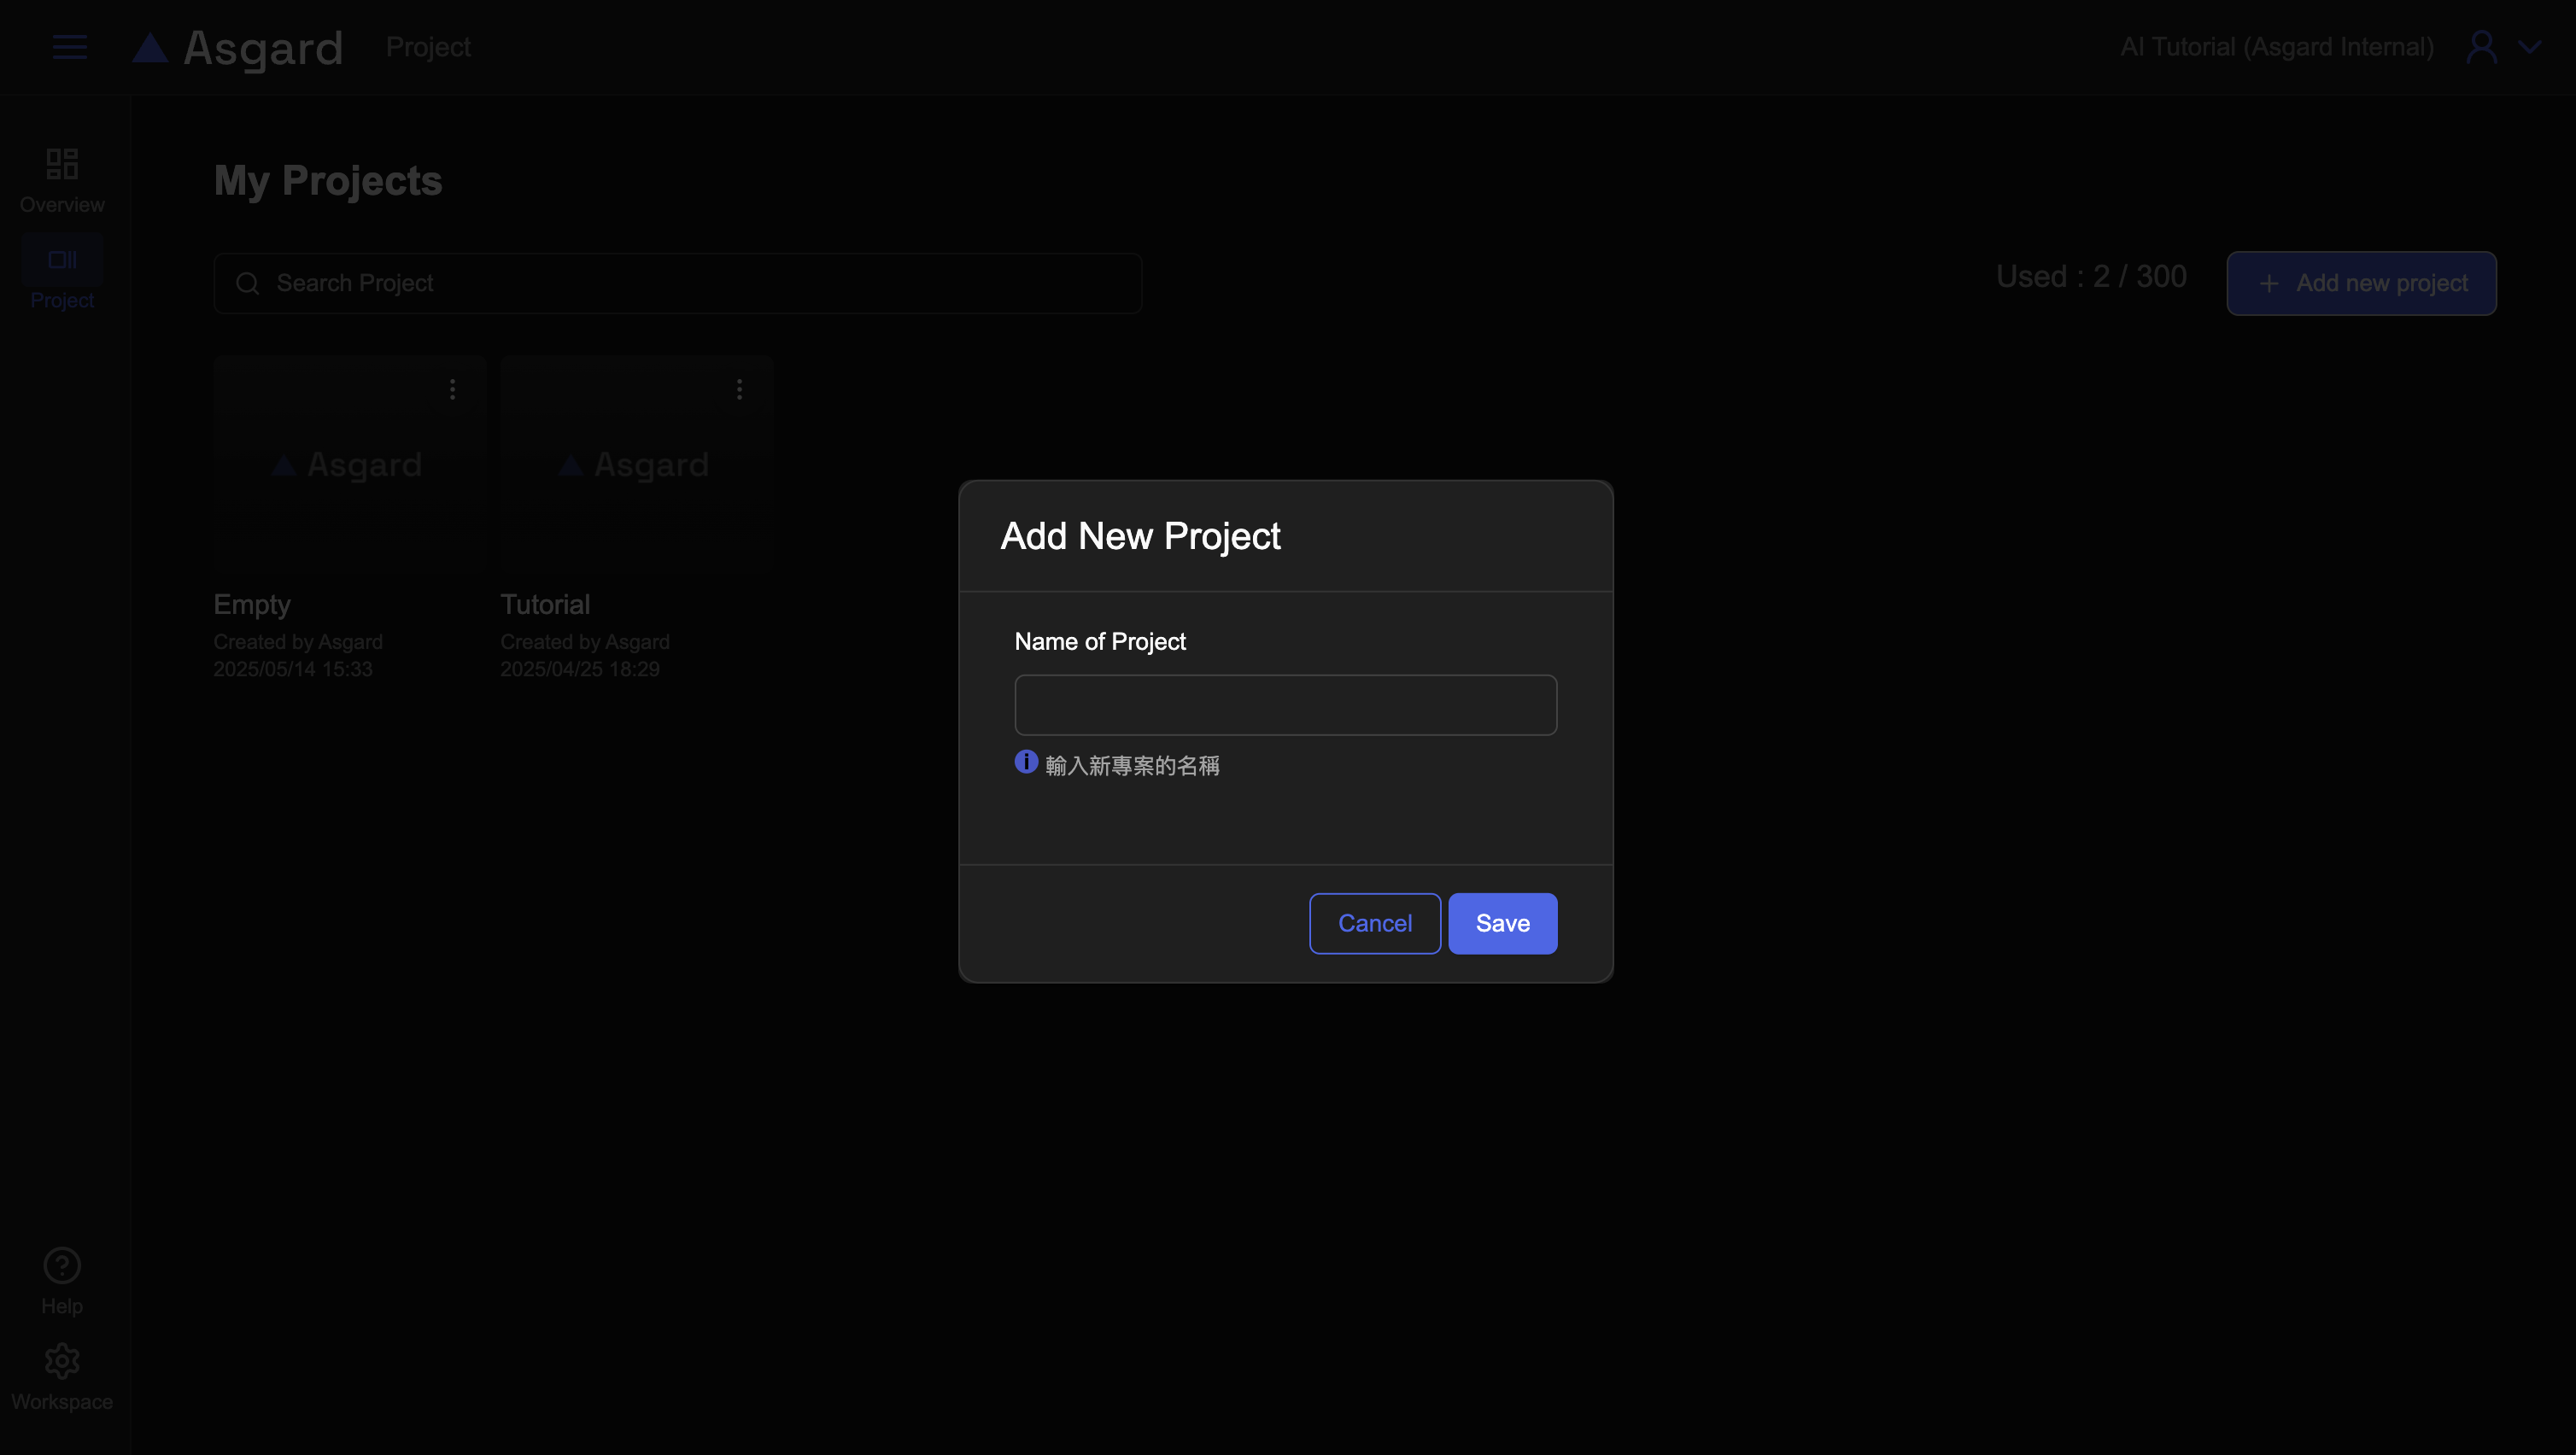Click AI Tutorial workspace name
This screenshot has width=2576, height=1455.
pyautogui.click(x=2277, y=47)
